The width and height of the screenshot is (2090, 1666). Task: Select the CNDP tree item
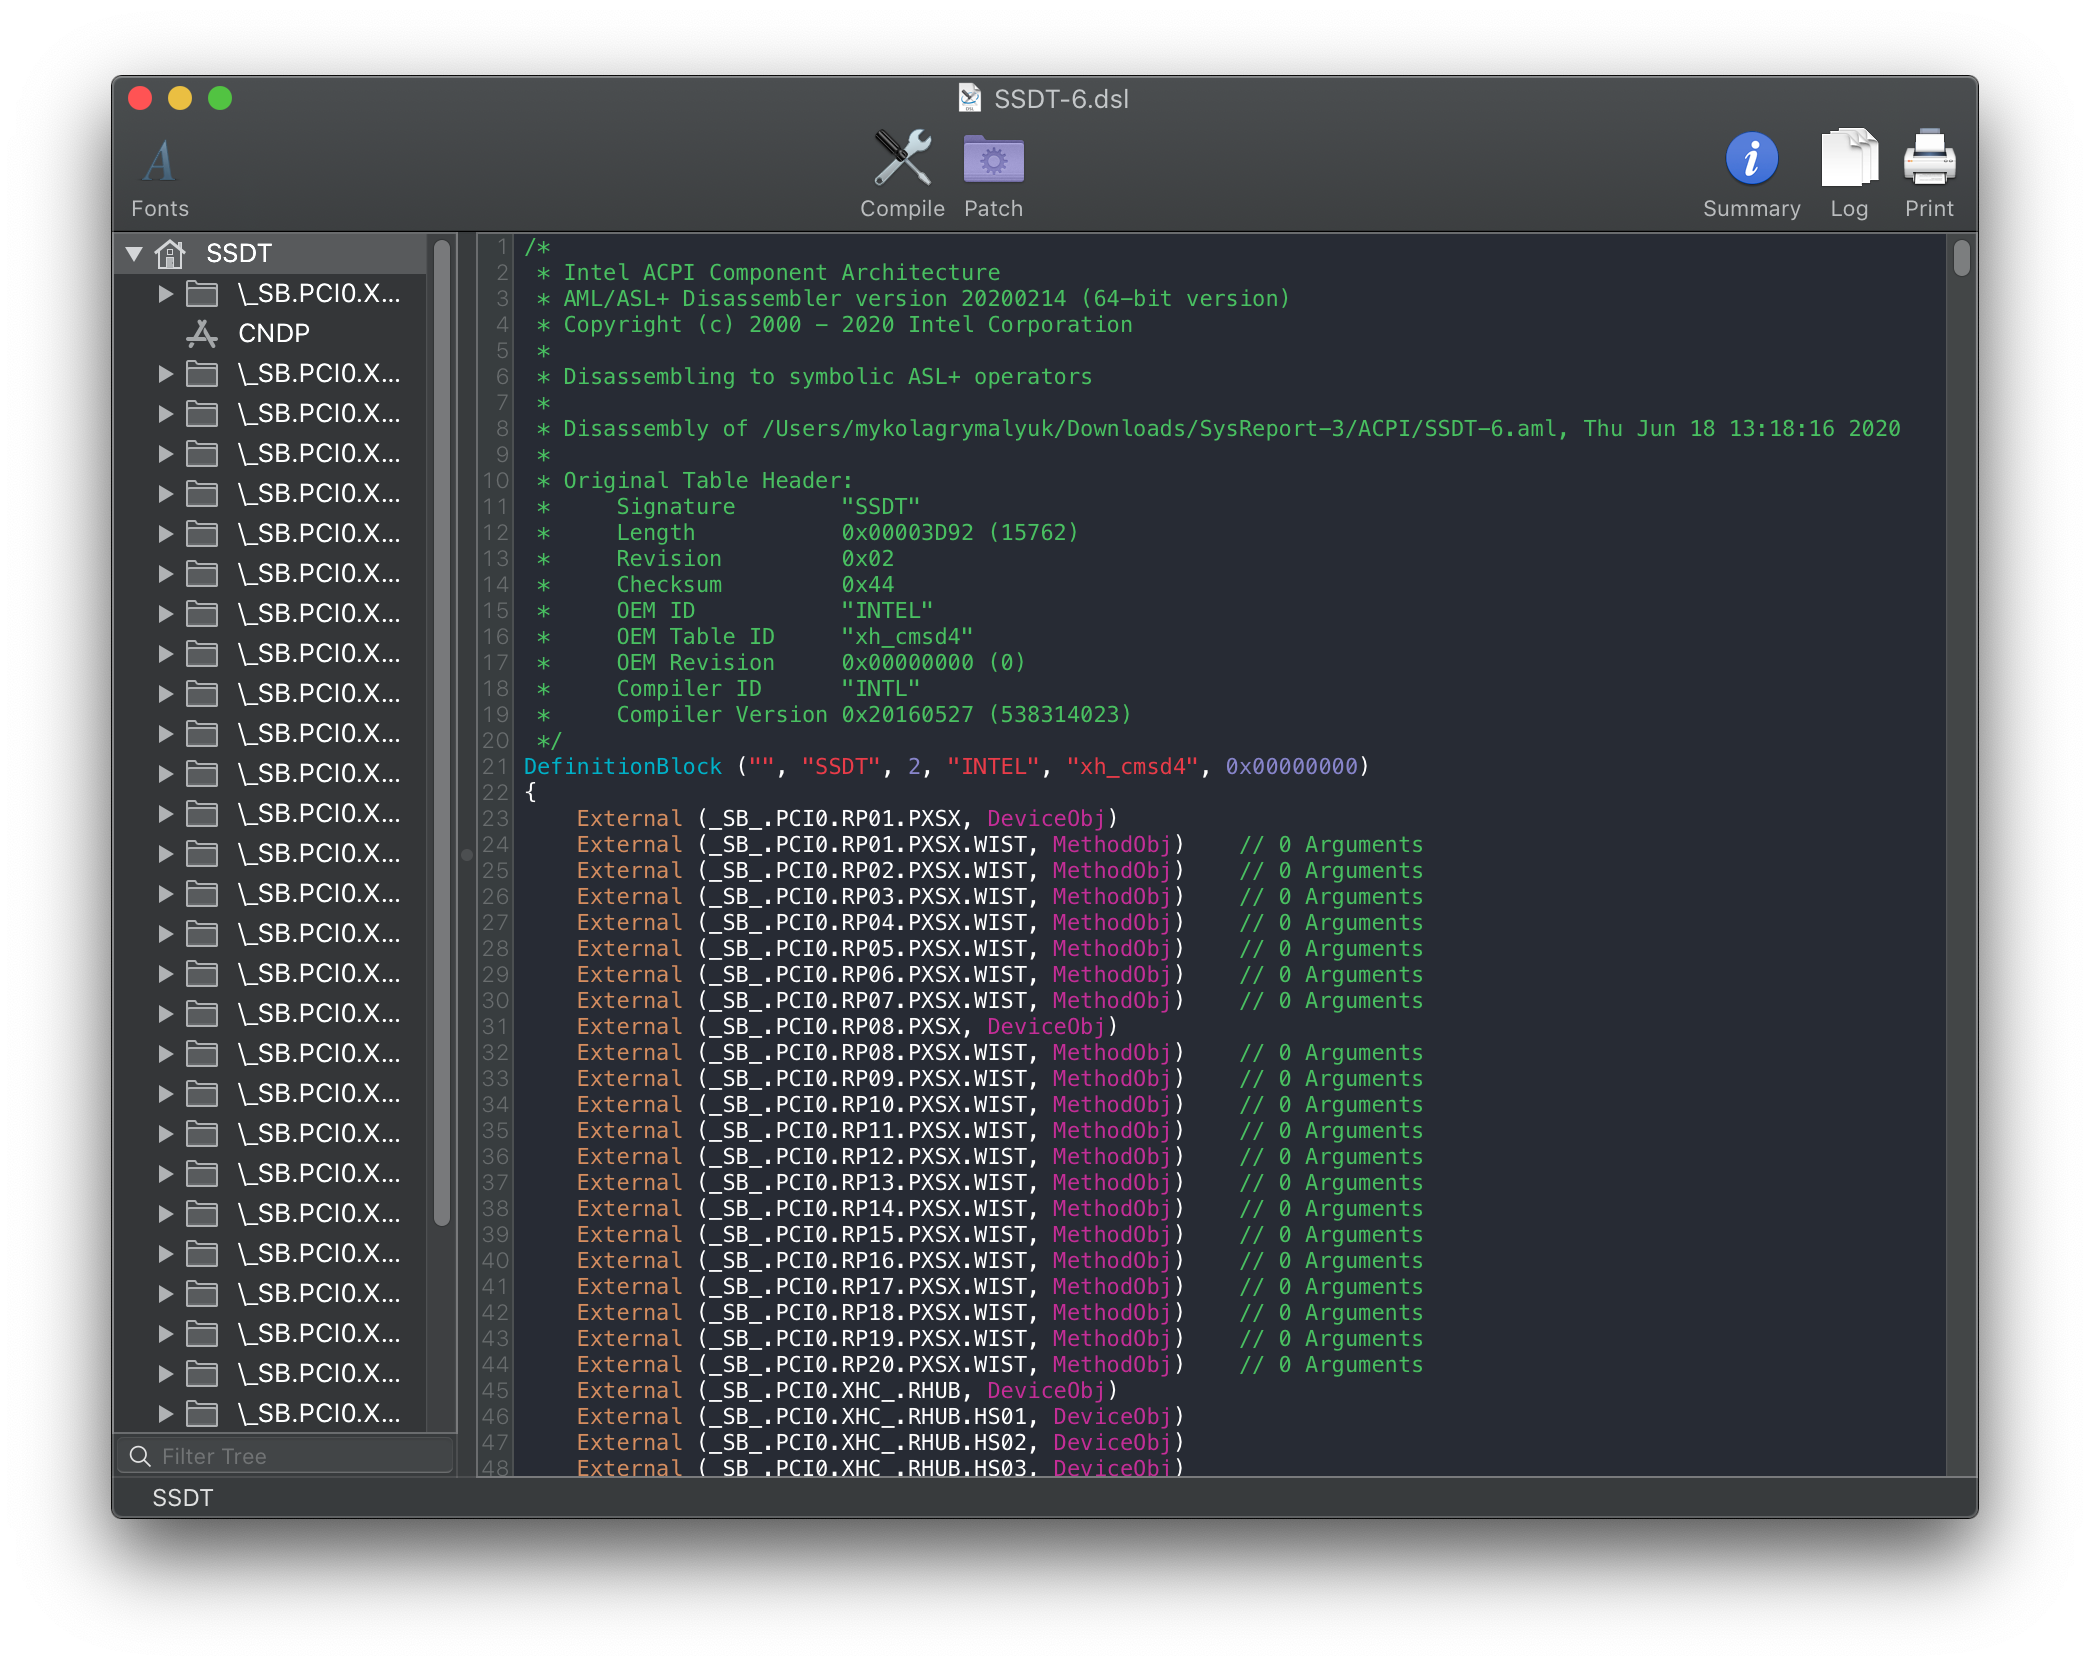click(x=273, y=334)
